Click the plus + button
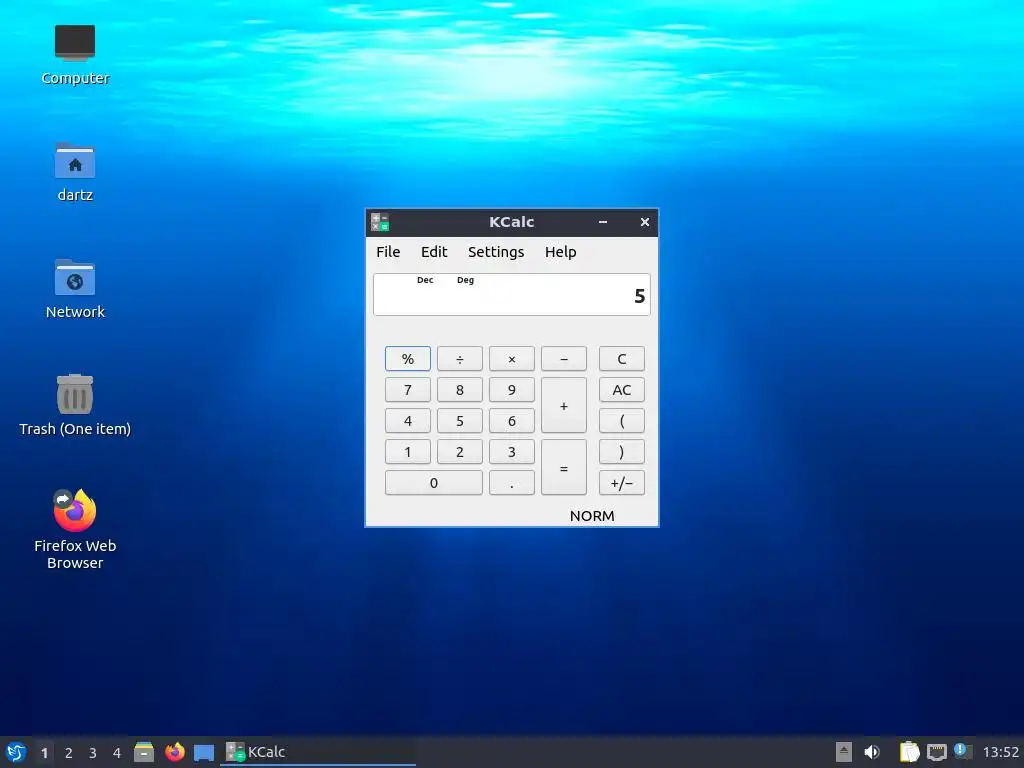 coord(564,406)
